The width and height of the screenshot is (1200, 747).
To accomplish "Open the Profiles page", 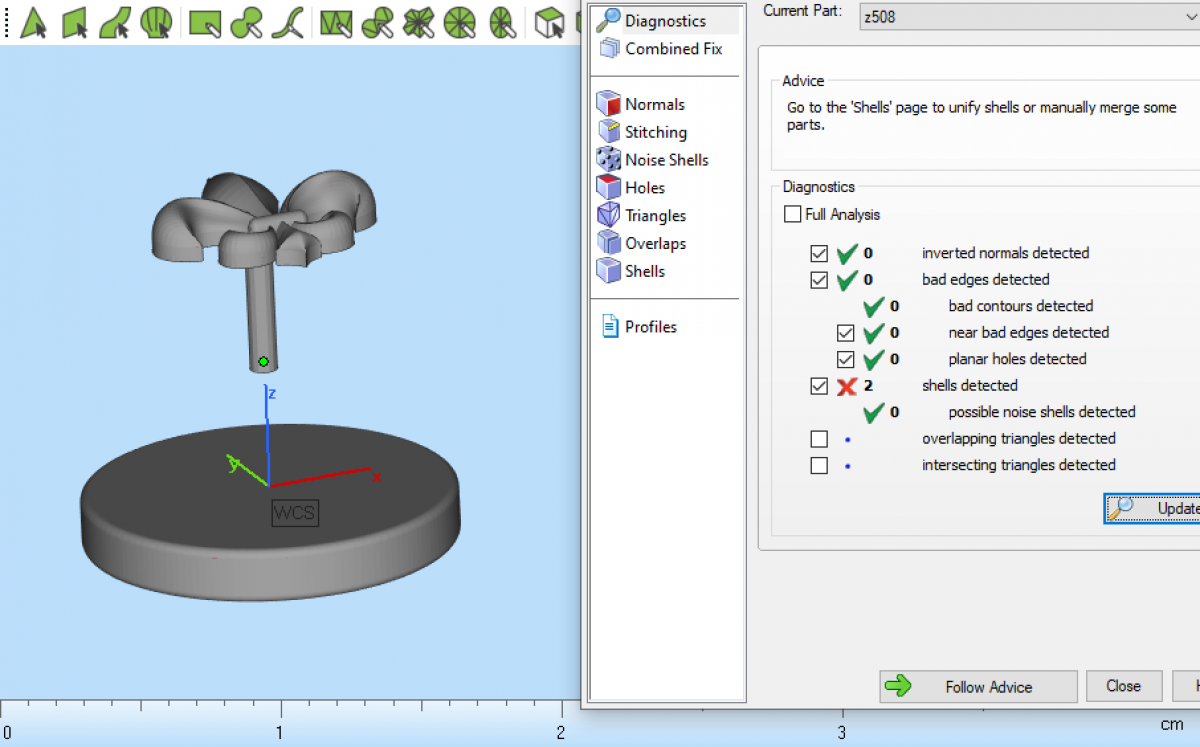I will pos(650,327).
